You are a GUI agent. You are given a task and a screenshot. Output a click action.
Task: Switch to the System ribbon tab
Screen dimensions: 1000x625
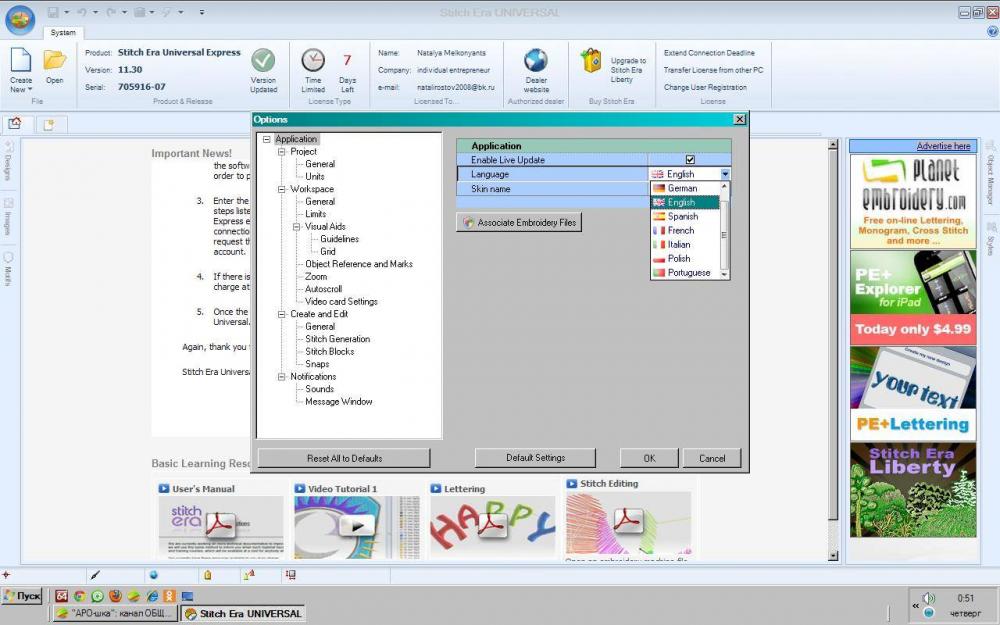pos(62,32)
